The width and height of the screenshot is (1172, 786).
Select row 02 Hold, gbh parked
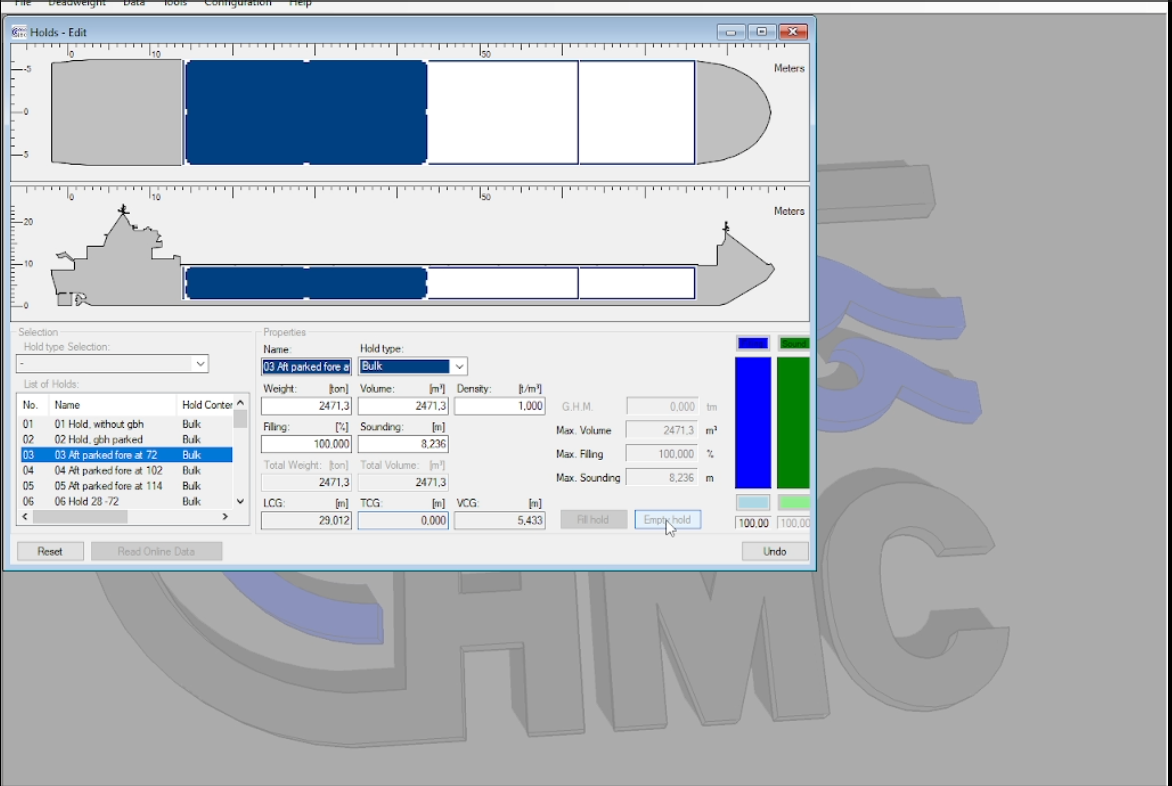(126, 439)
